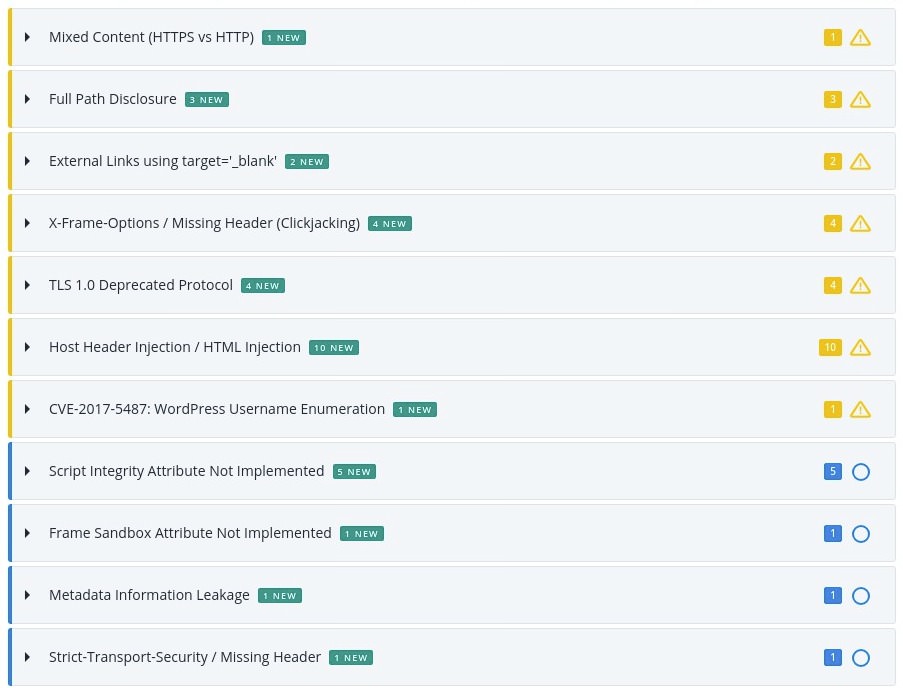Click warning icon on TLS 1.0 Deprecated Protocol
This screenshot has height=688, width=903.
(860, 286)
